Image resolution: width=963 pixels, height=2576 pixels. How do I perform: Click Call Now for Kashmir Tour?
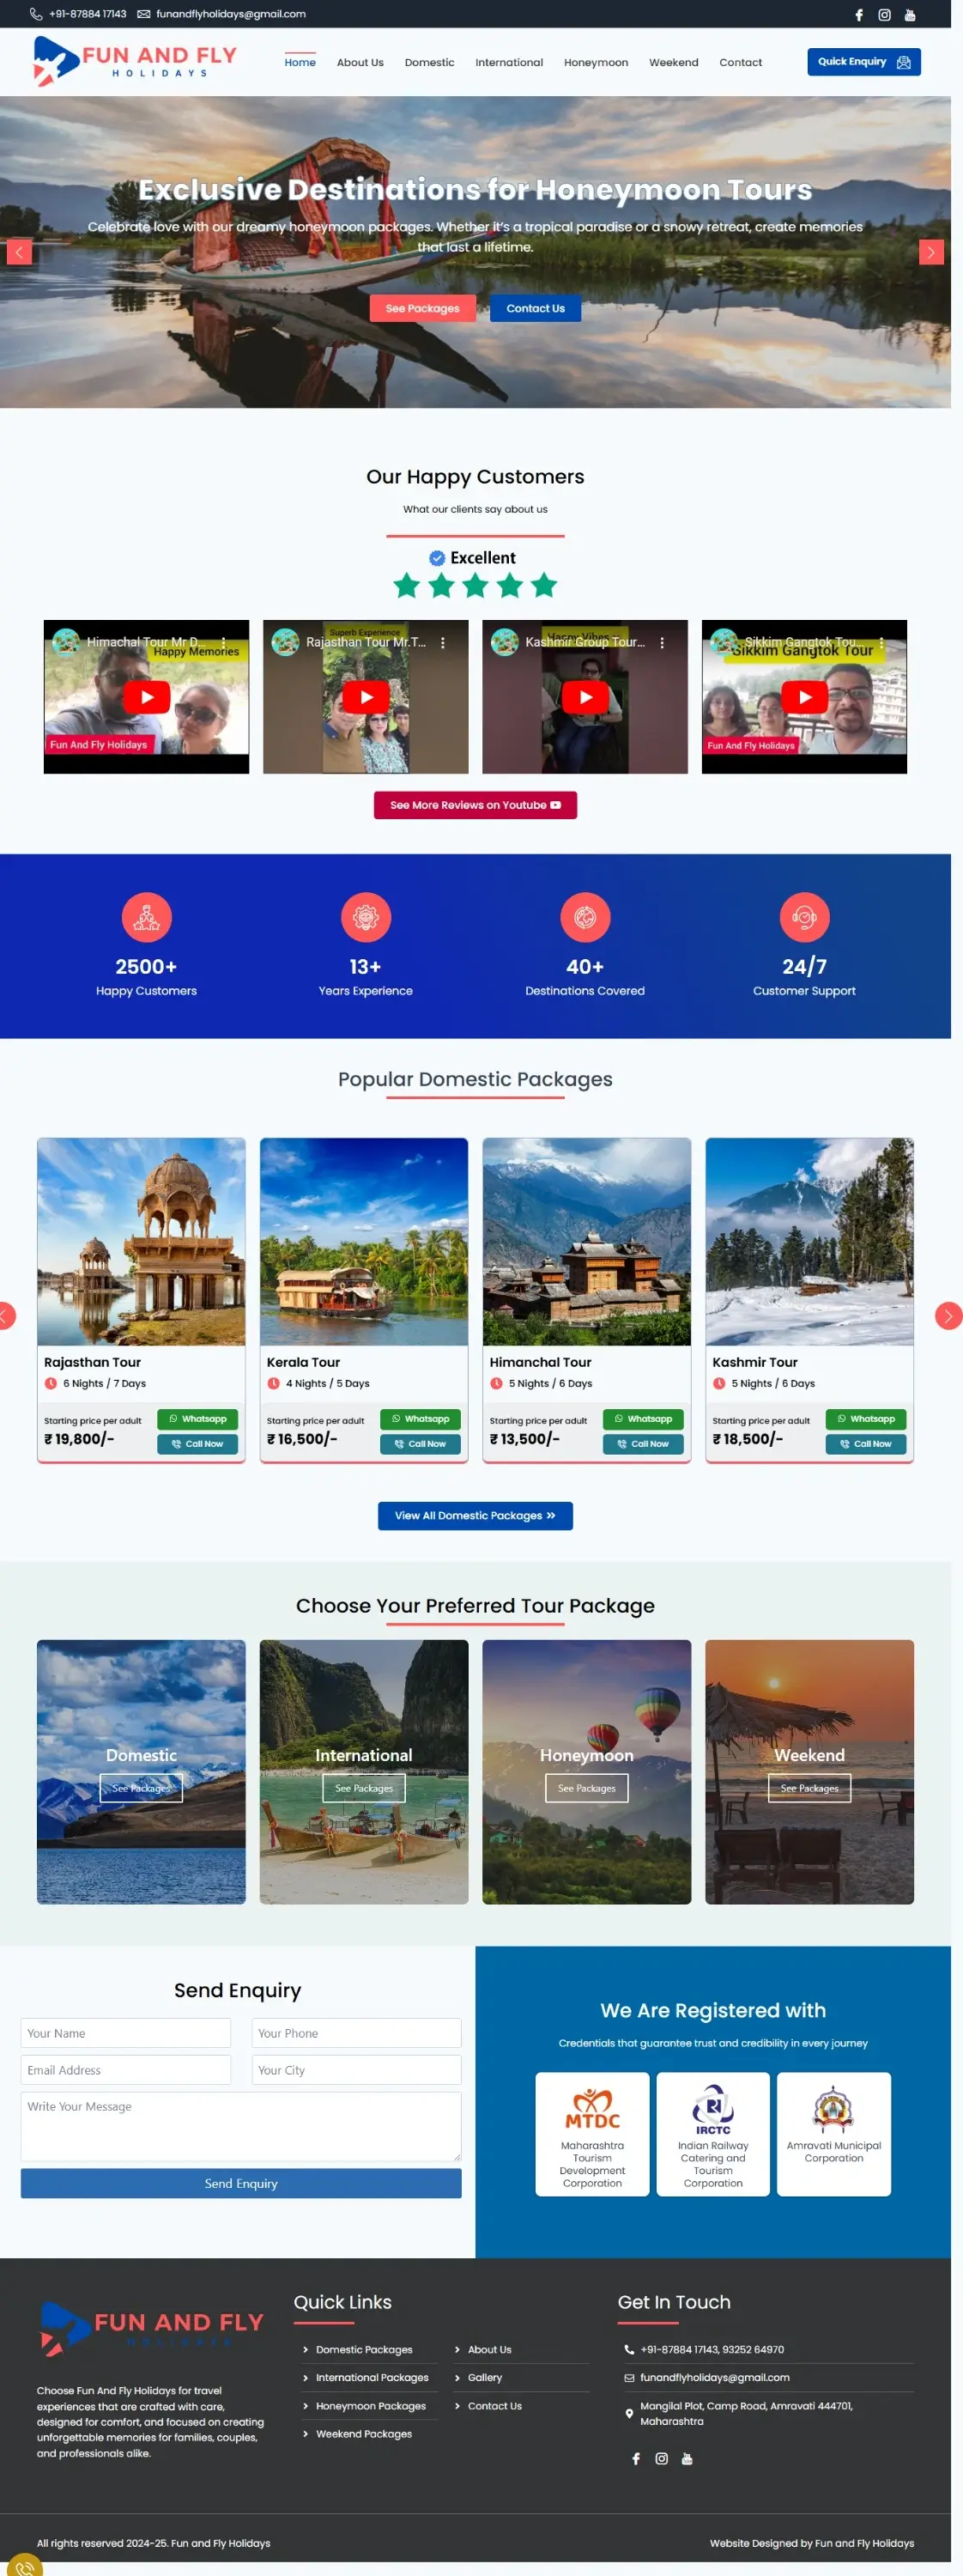(866, 1444)
